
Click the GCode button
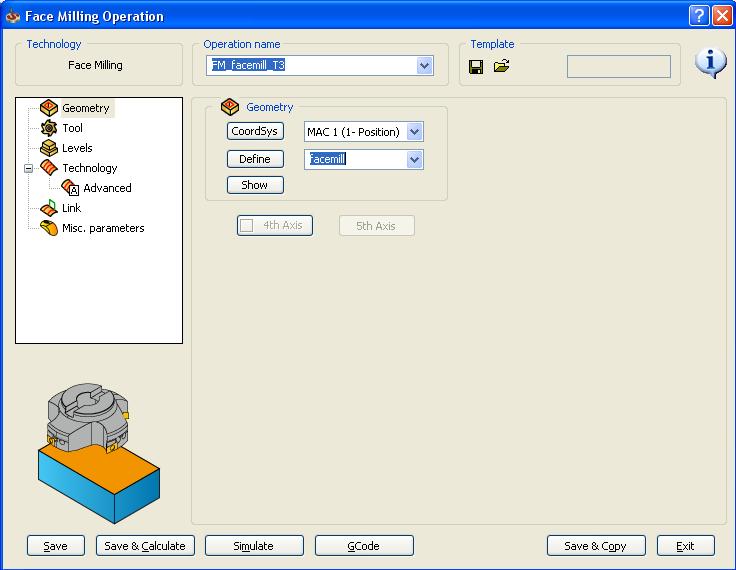pyautogui.click(x=364, y=546)
